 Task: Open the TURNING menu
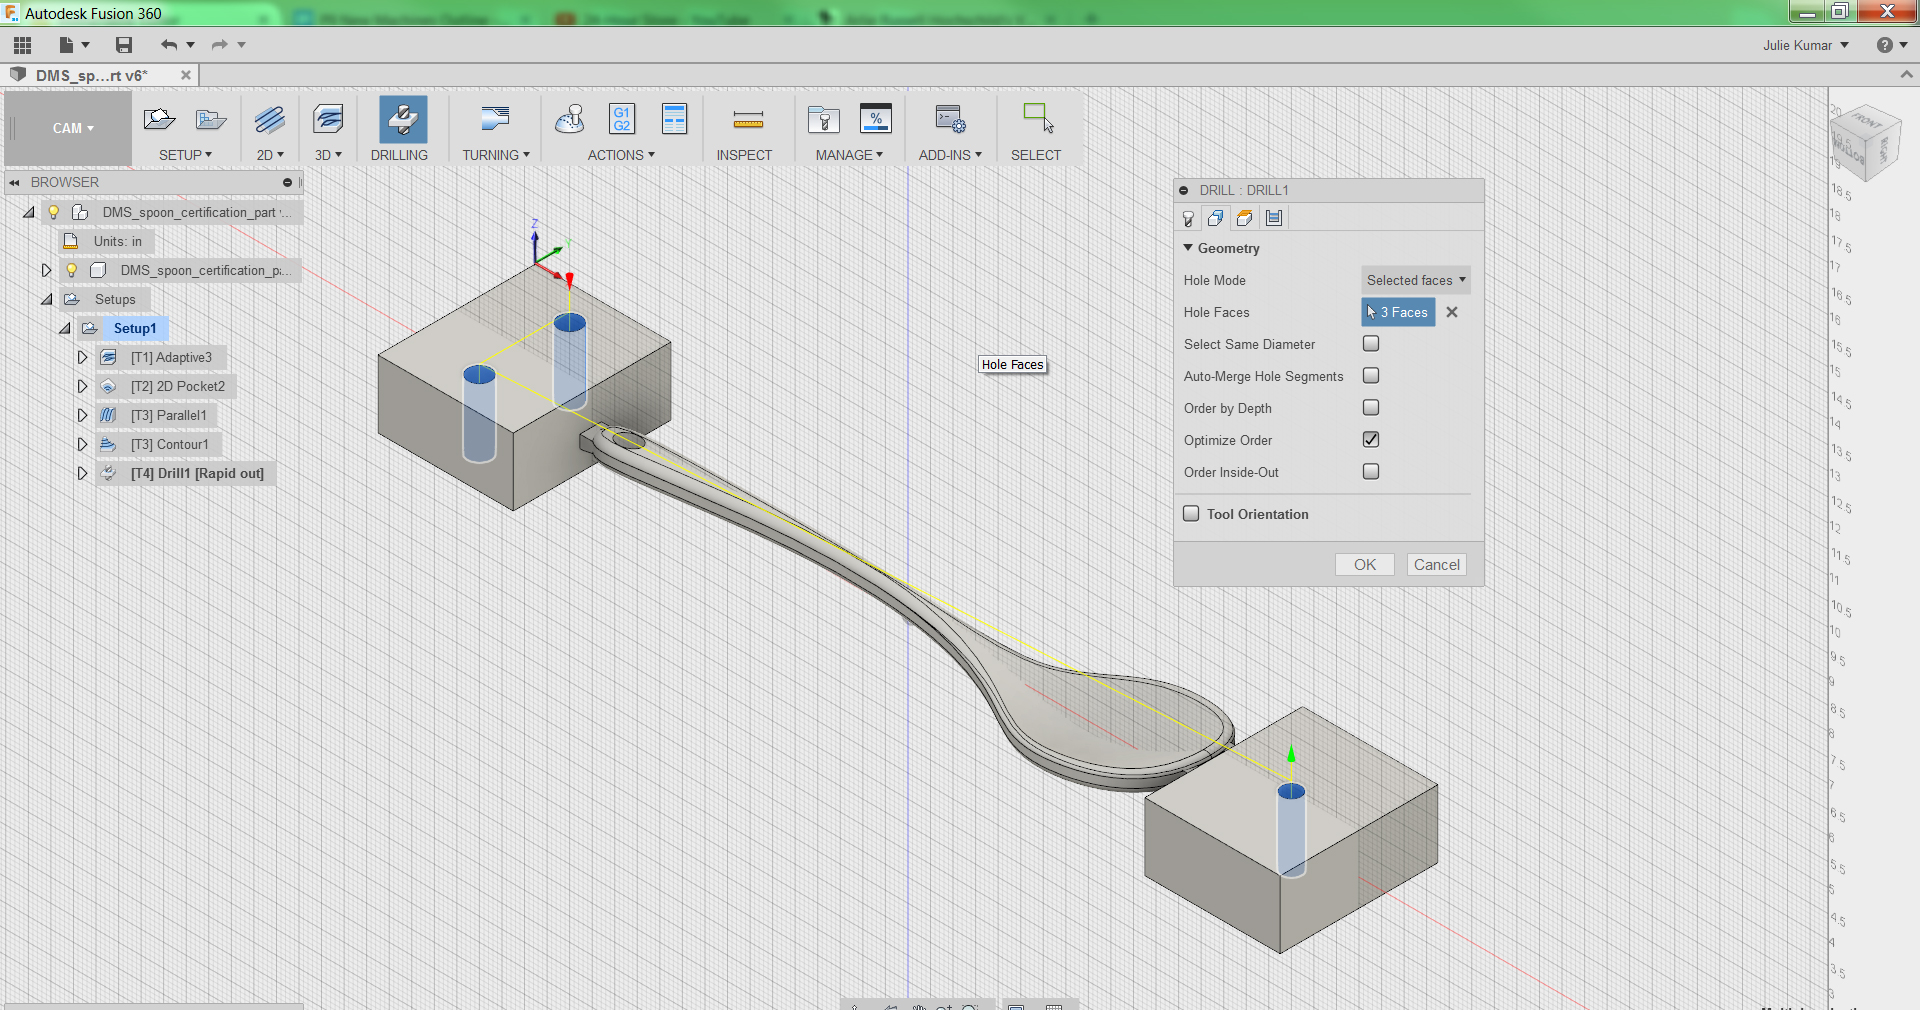pyautogui.click(x=496, y=155)
